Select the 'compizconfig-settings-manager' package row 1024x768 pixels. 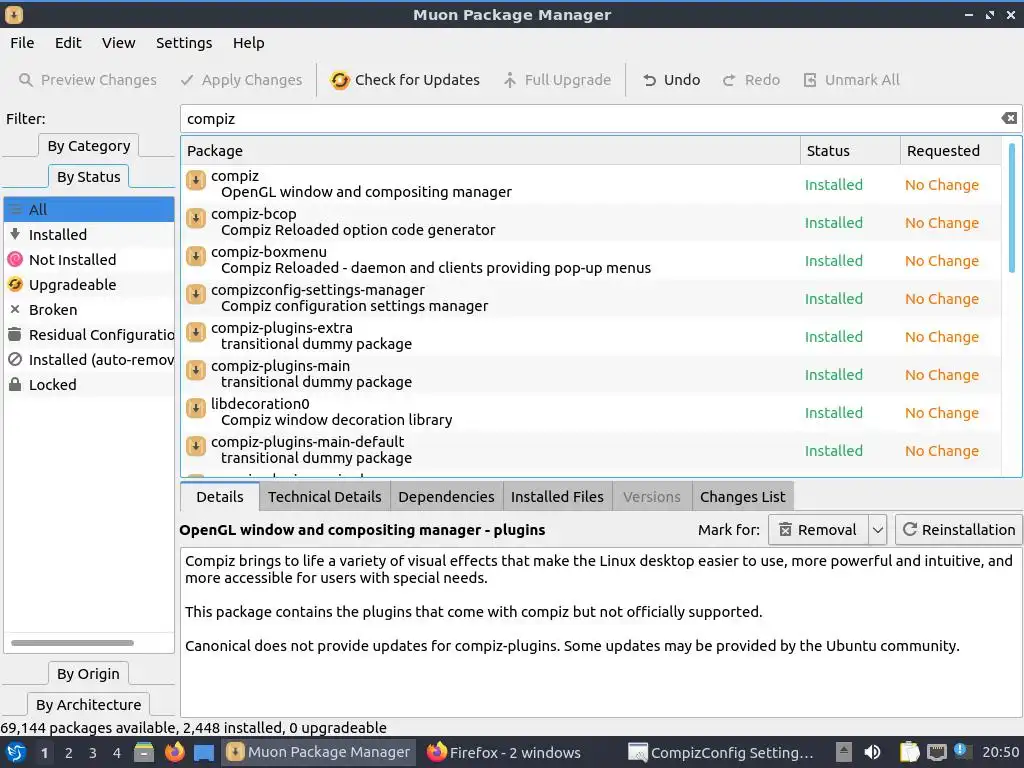(591, 298)
